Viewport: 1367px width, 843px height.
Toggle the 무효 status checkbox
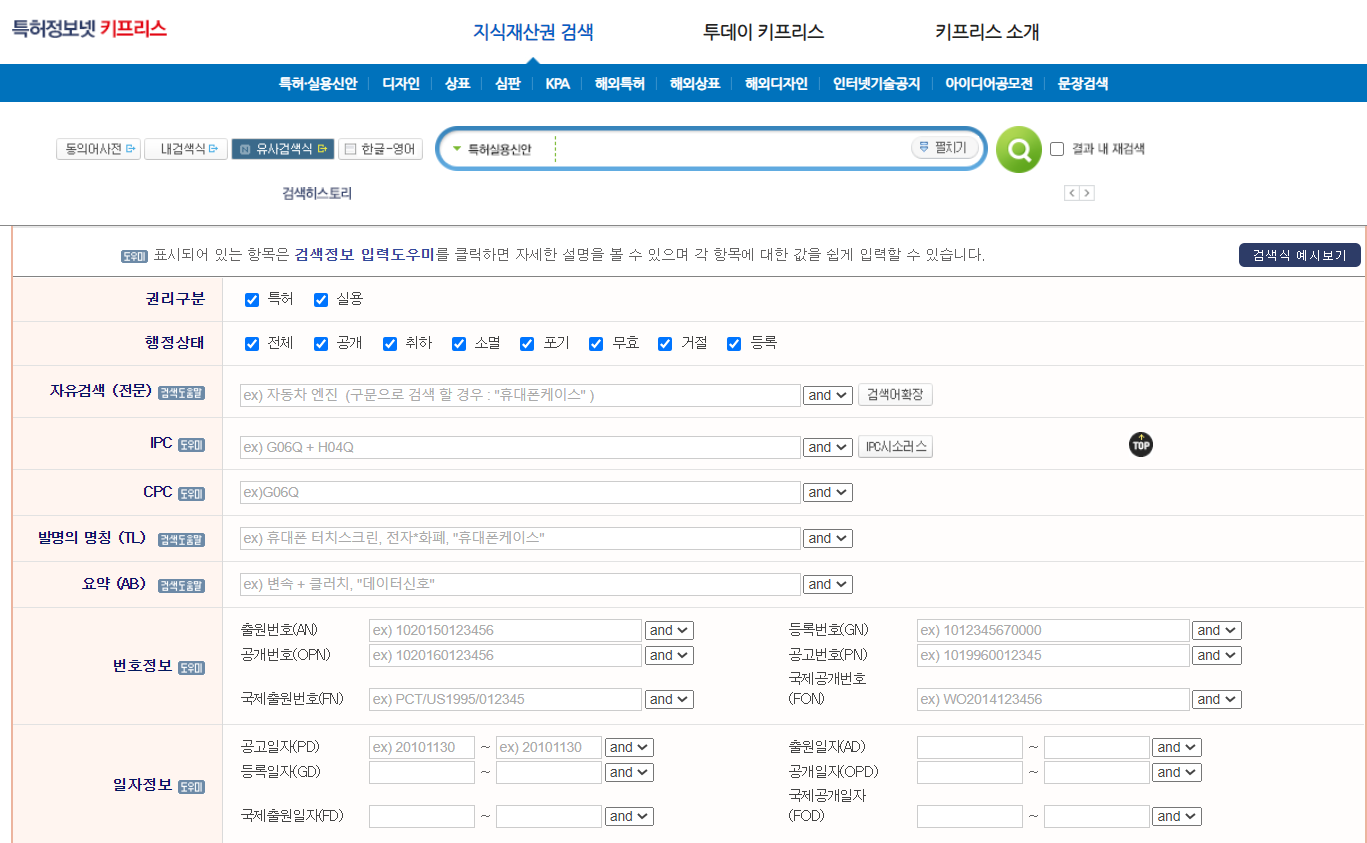tap(596, 344)
